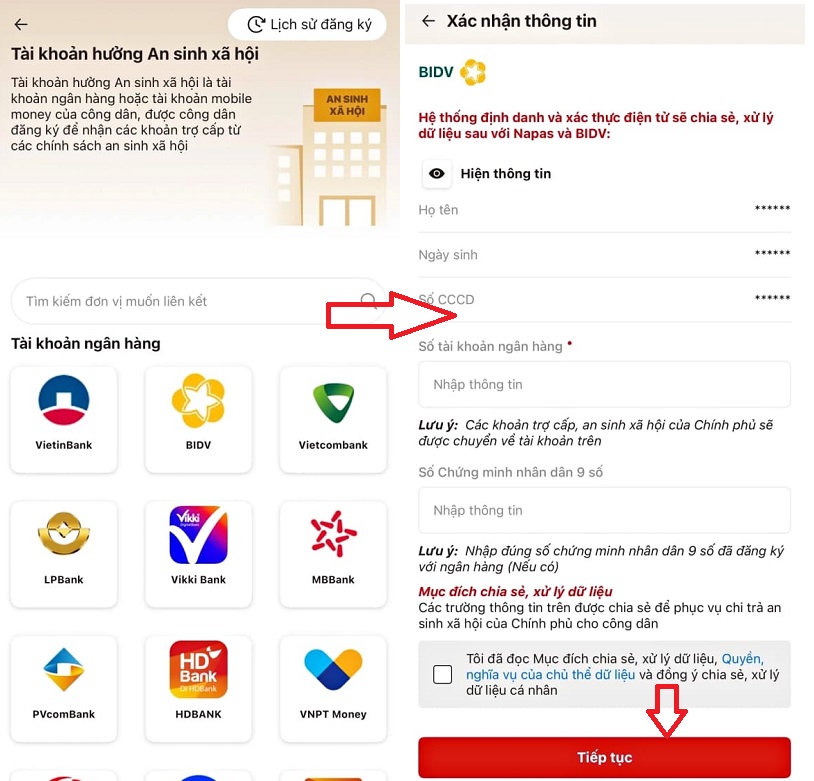
Task: Choose BIDV from the bank list
Action: coord(198,419)
